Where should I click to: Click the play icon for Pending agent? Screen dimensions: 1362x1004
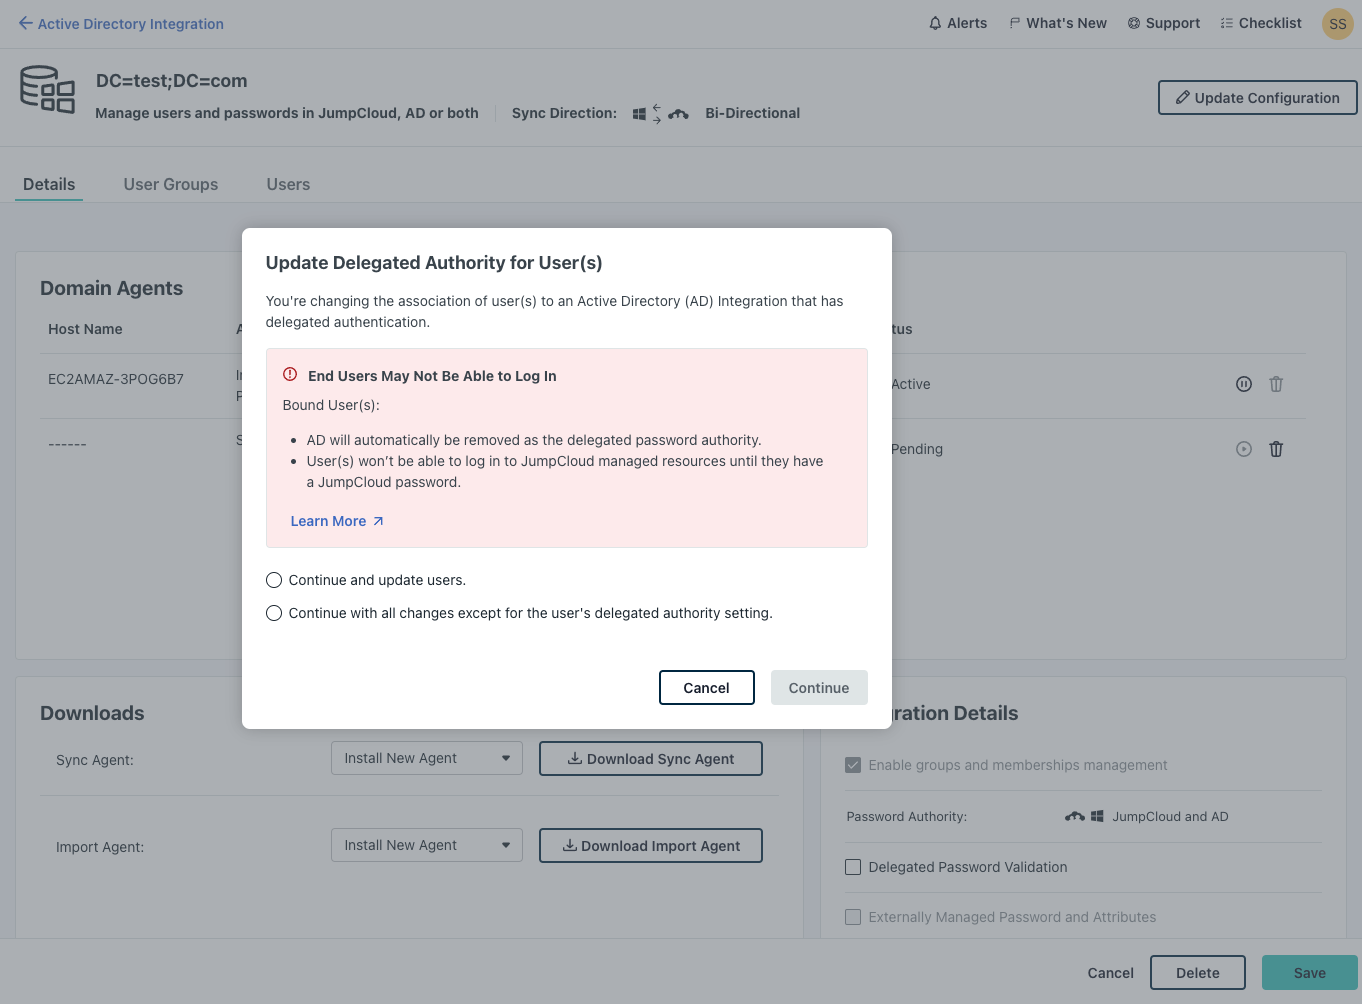[1243, 449]
